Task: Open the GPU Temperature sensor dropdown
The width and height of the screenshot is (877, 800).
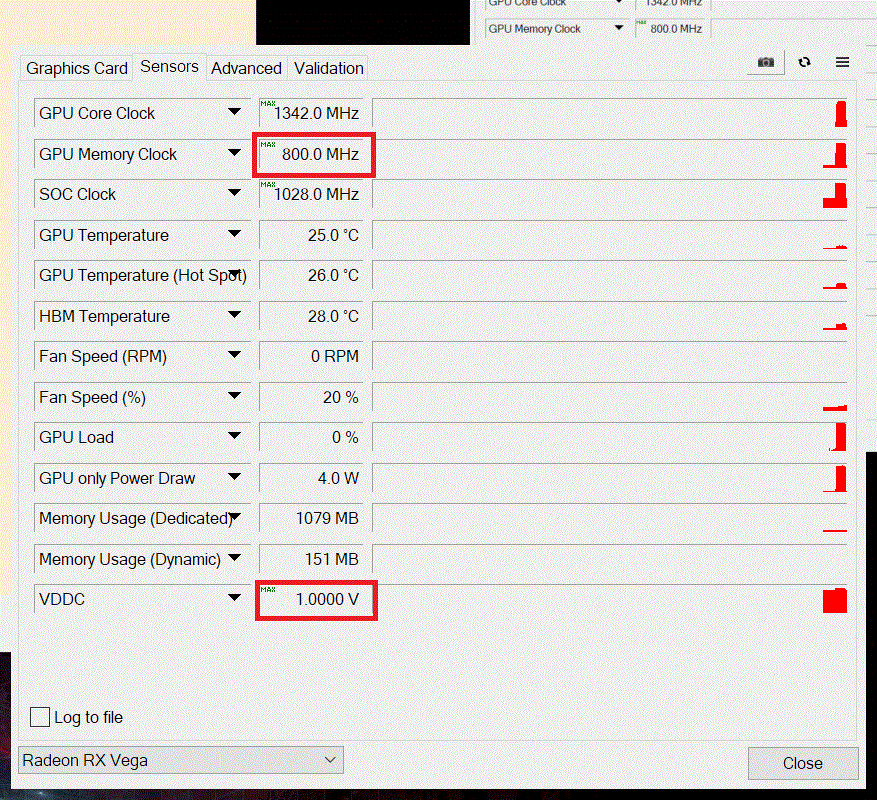Action: pos(234,234)
